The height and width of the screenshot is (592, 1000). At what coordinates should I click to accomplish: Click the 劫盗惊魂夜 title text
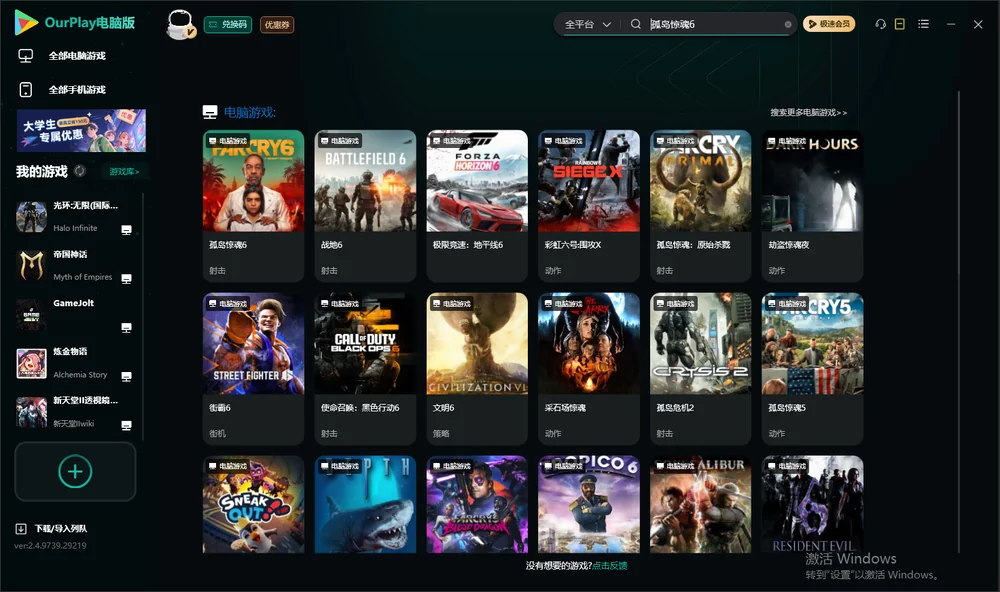788,245
